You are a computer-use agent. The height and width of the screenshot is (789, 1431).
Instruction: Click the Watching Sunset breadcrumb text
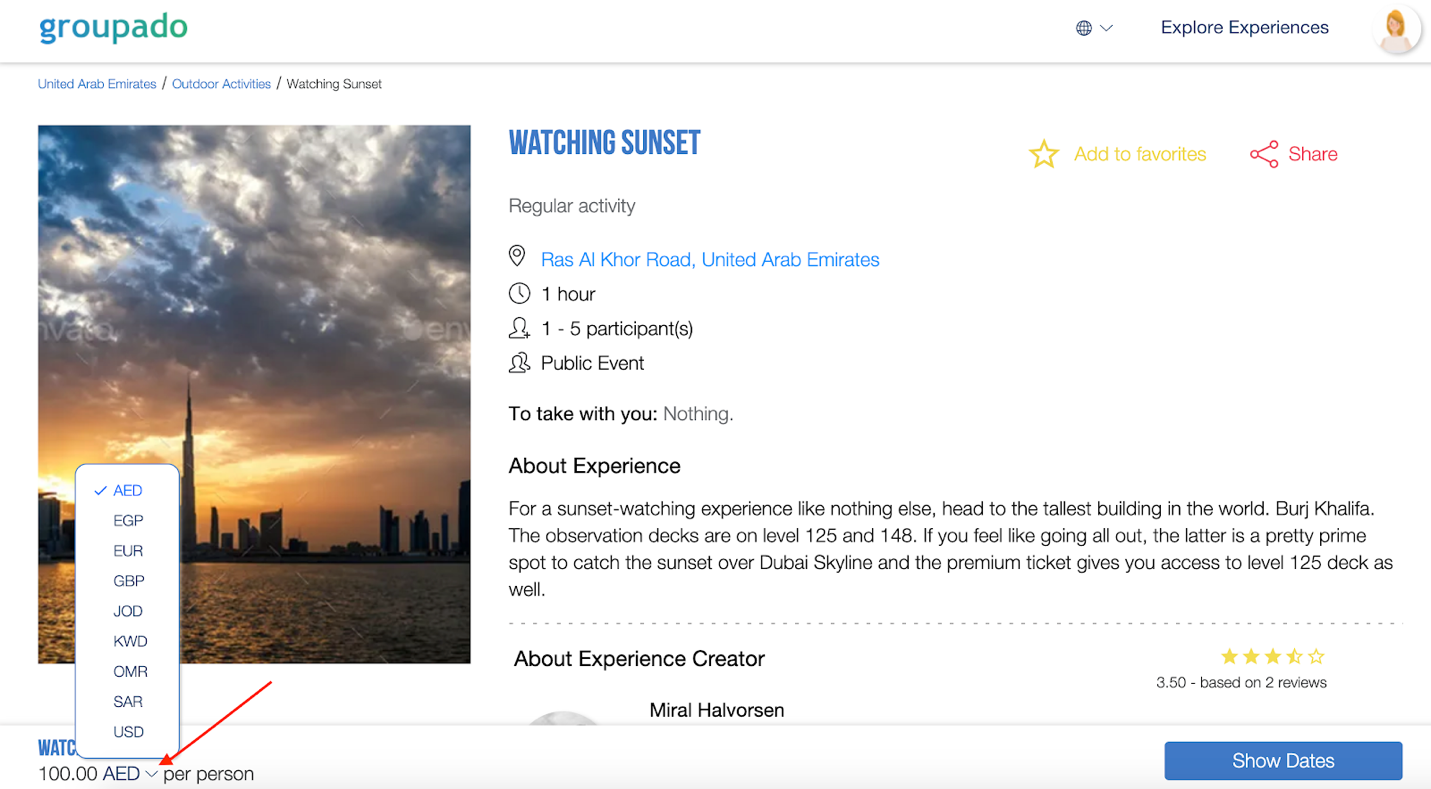pyautogui.click(x=334, y=84)
